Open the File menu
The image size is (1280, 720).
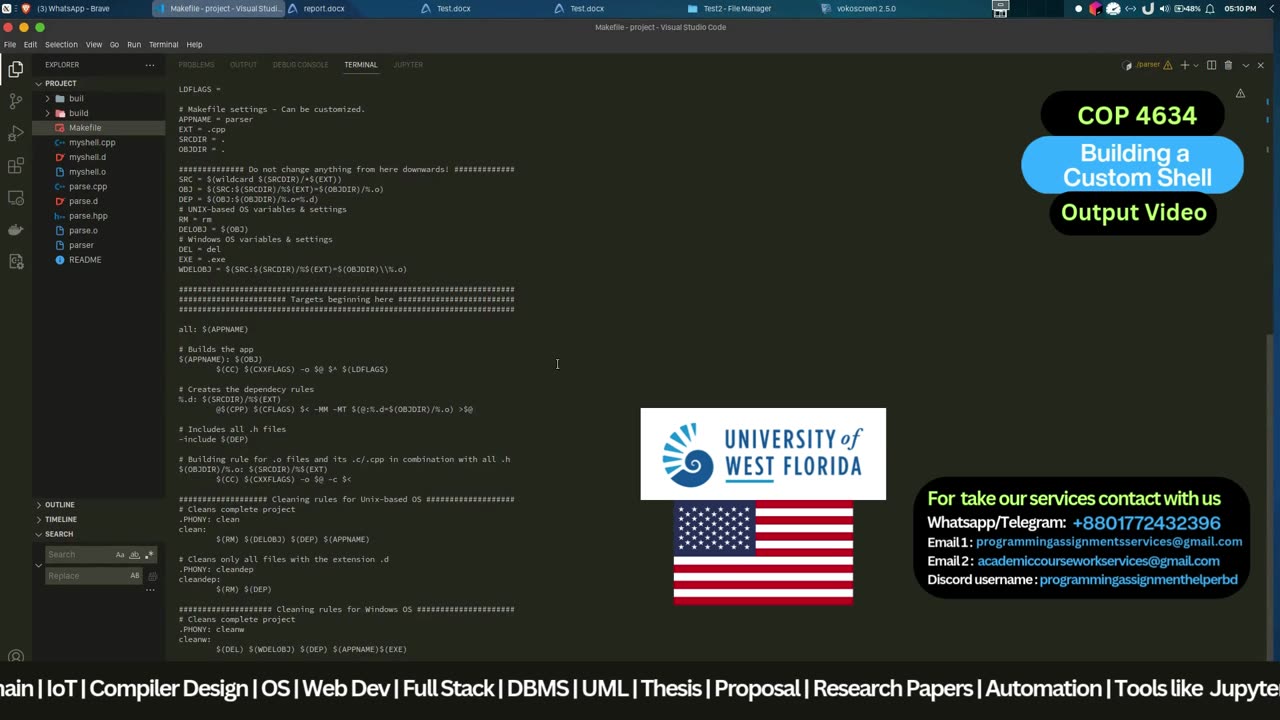click(9, 45)
